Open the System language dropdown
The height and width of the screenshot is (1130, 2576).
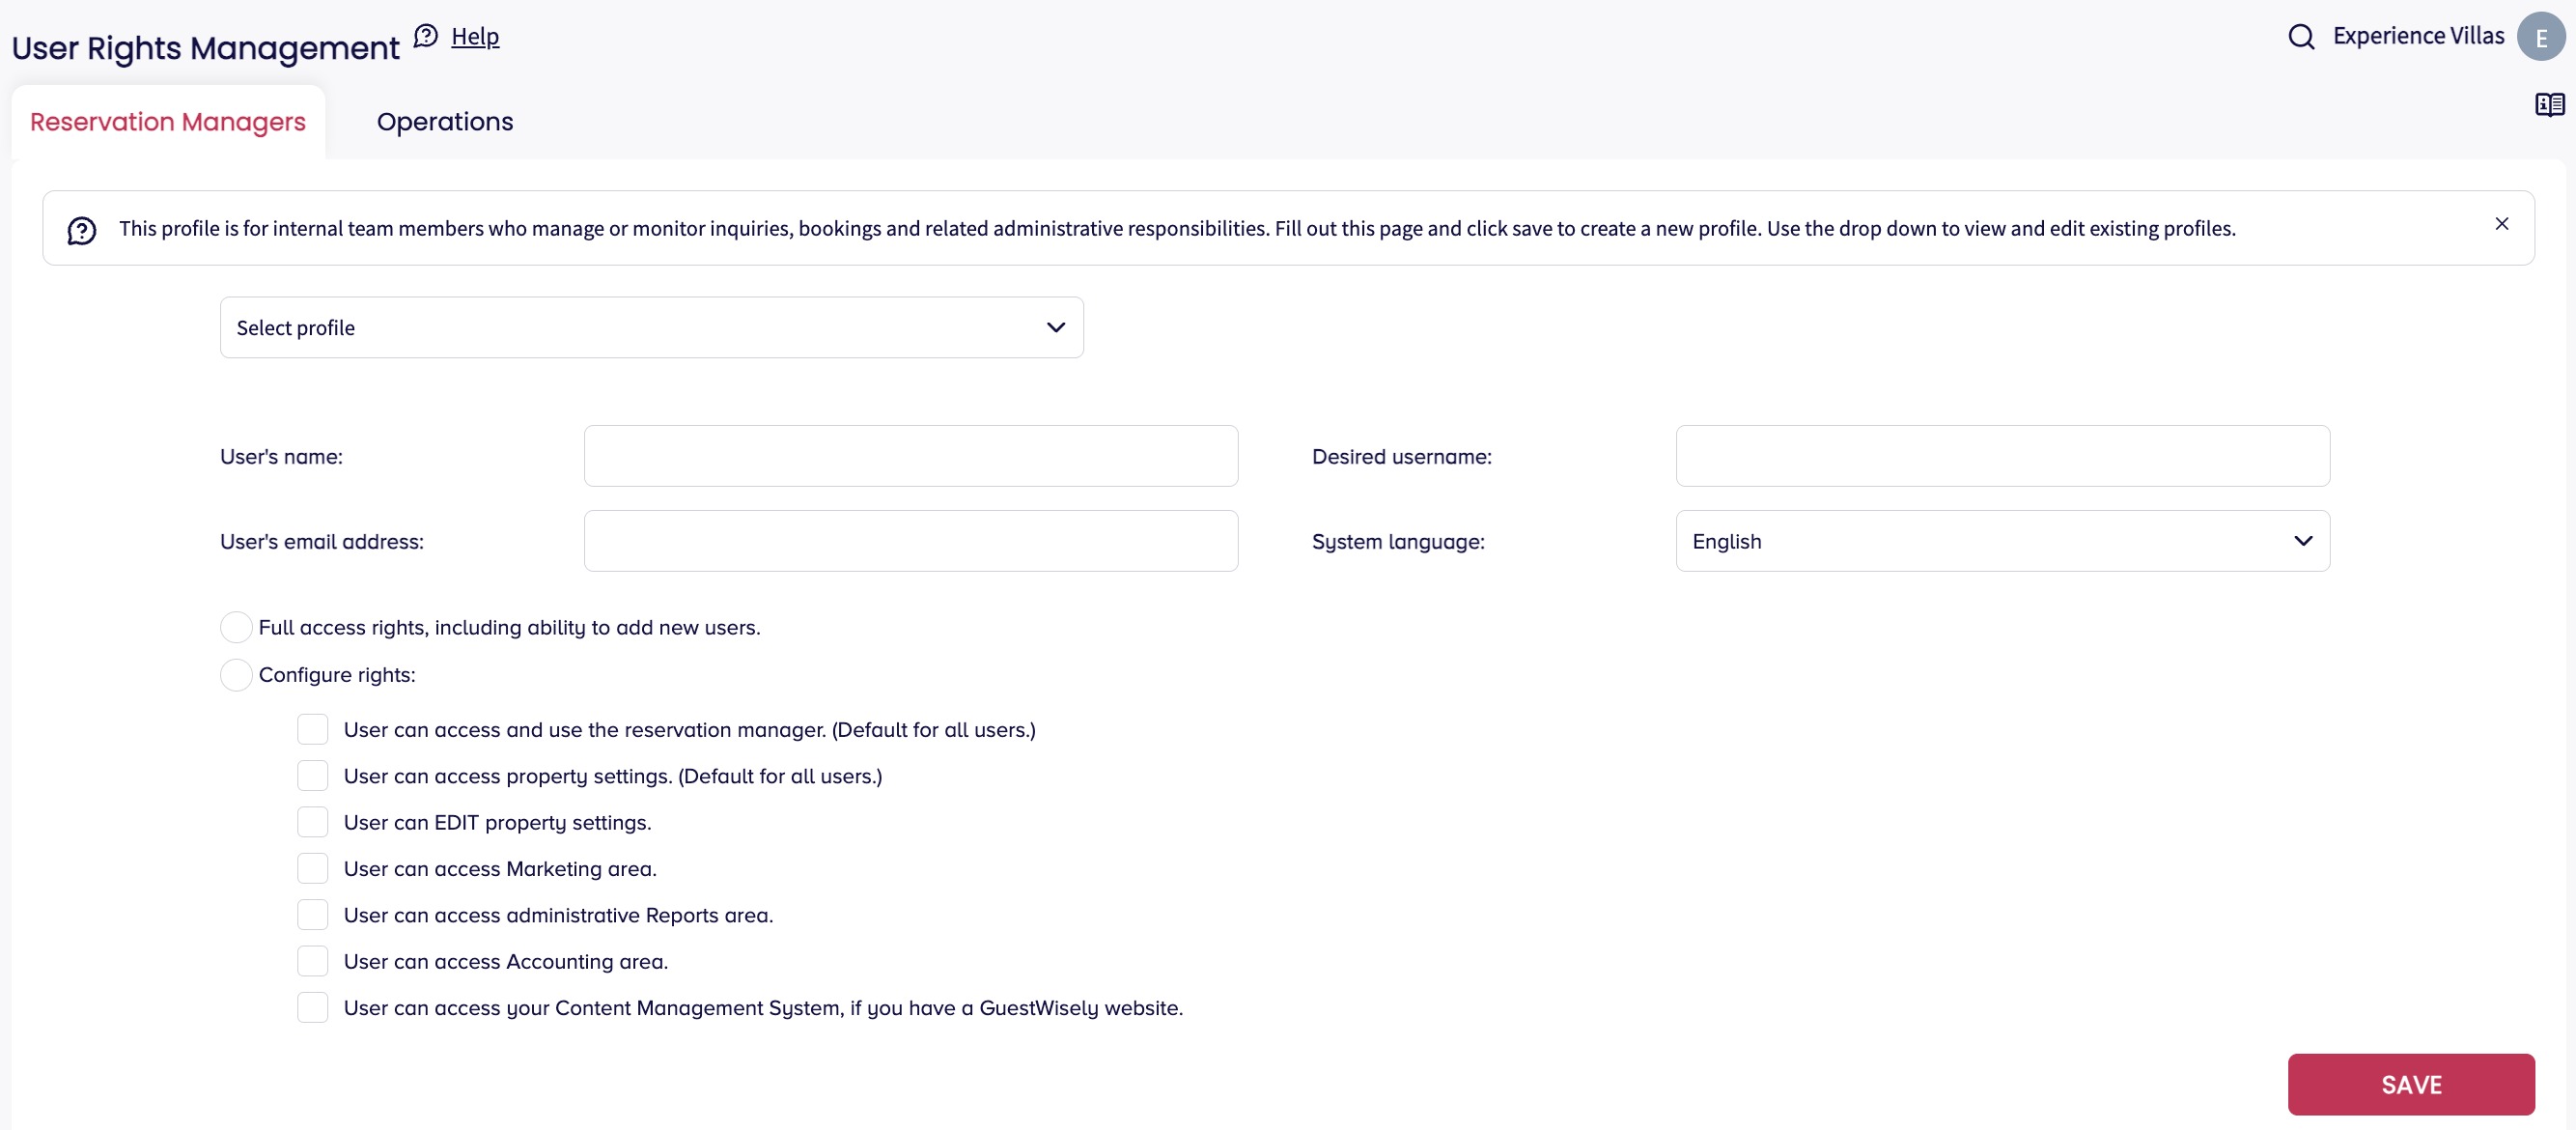2002,541
